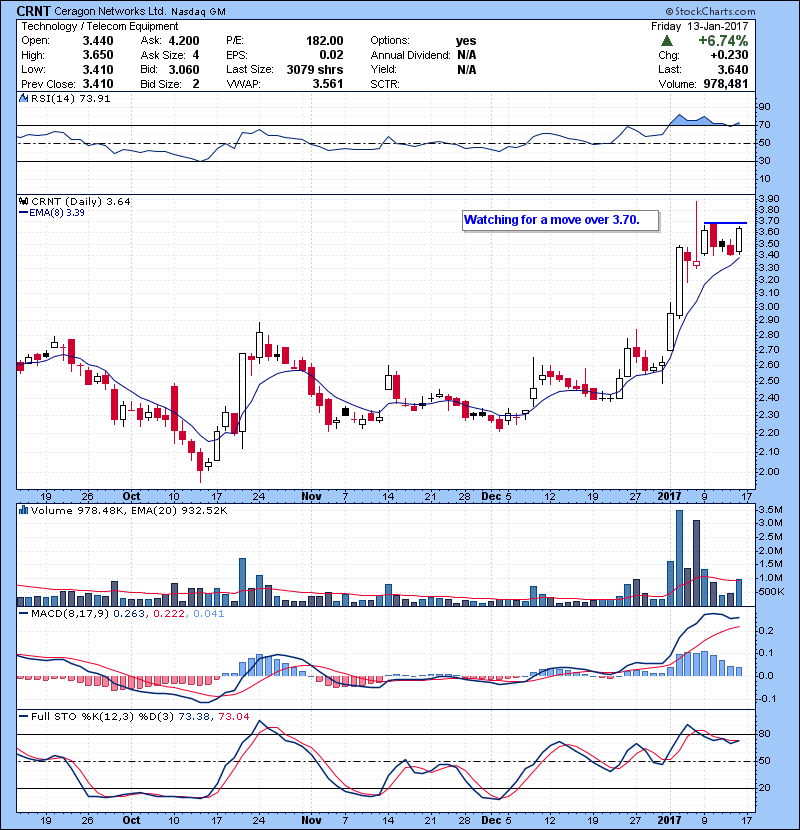
Task: Click the Friday 13-Jan-2017 date text
Action: [x=699, y=26]
